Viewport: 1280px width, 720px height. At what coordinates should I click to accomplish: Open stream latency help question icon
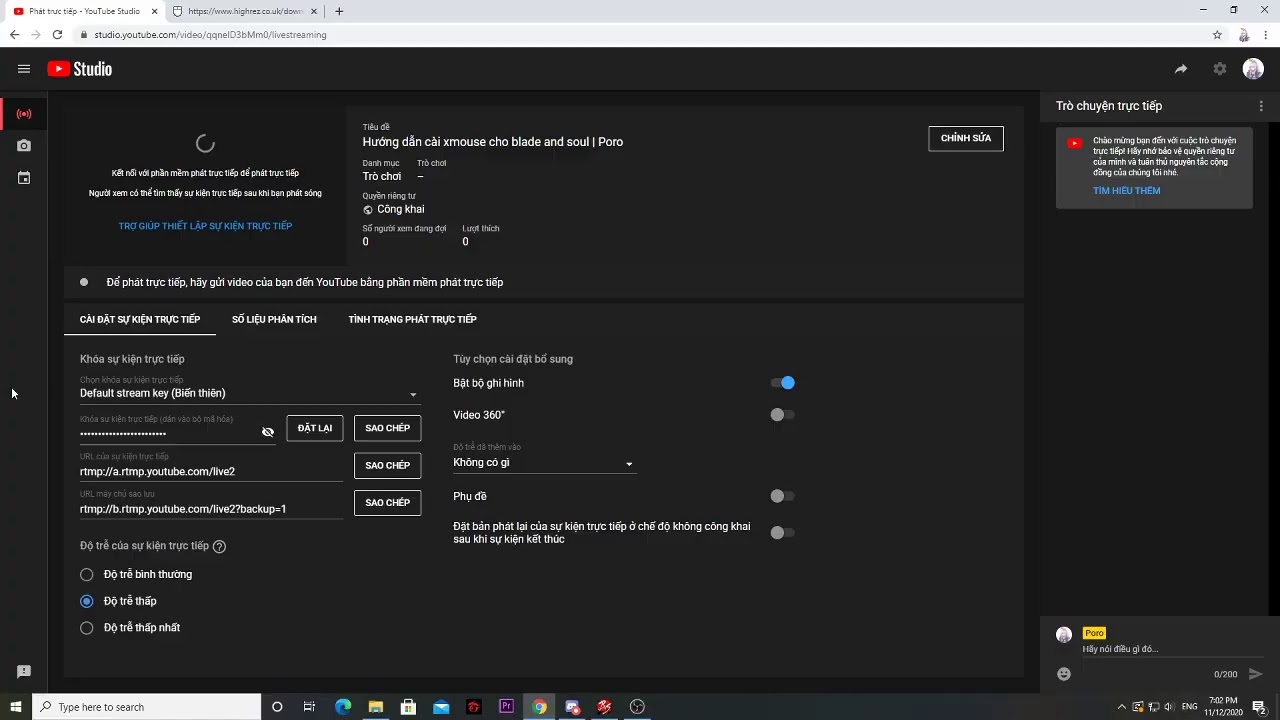[x=219, y=546]
